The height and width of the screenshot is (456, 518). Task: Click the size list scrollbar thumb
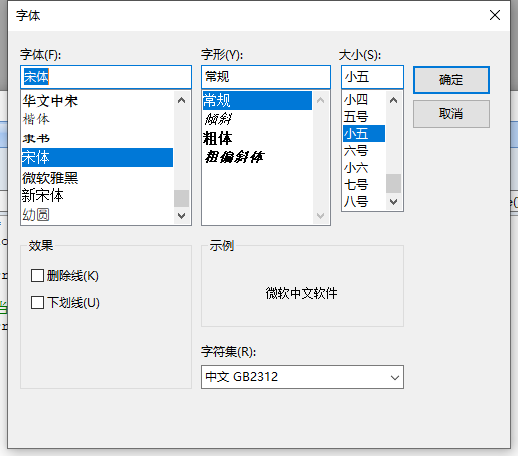click(393, 183)
